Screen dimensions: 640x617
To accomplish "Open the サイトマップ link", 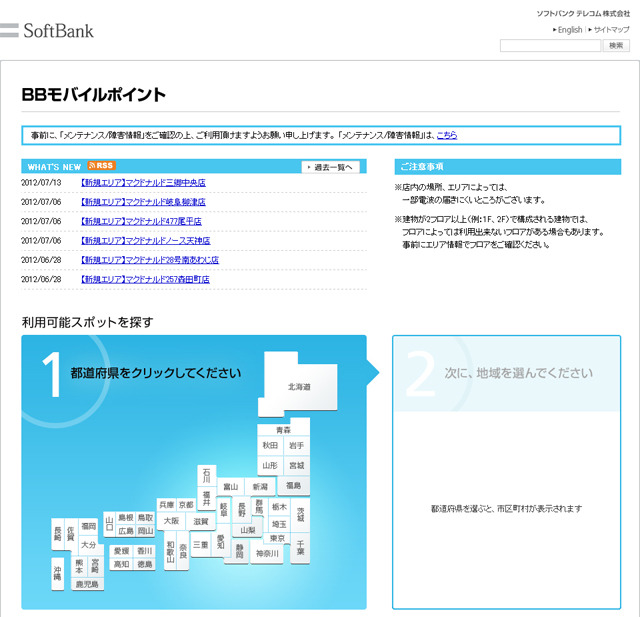I will 610,29.
